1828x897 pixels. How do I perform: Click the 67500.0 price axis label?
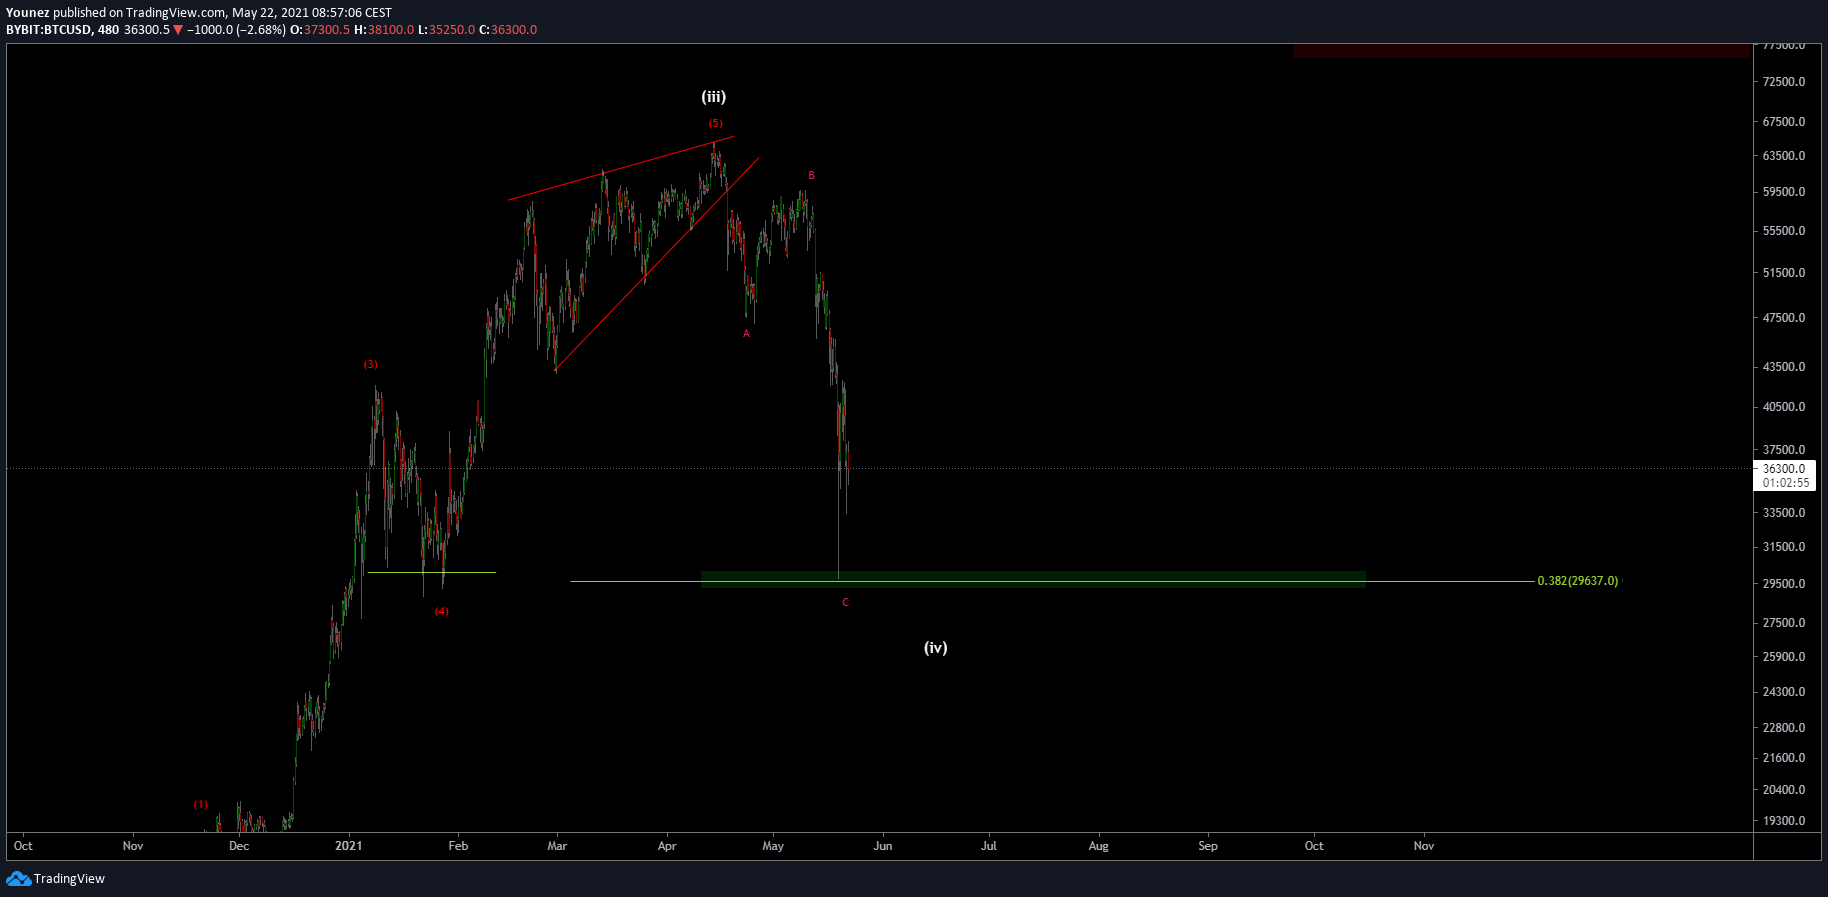click(1784, 122)
